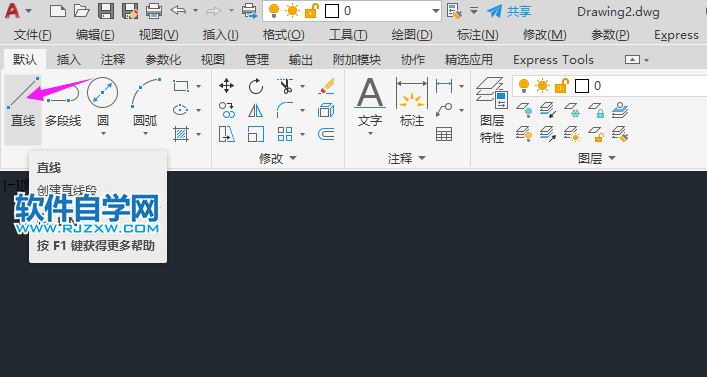Toggle layer lock padlock in ribbon layer dropdown
Image resolution: width=707 pixels, height=377 pixels.
pyautogui.click(x=561, y=86)
